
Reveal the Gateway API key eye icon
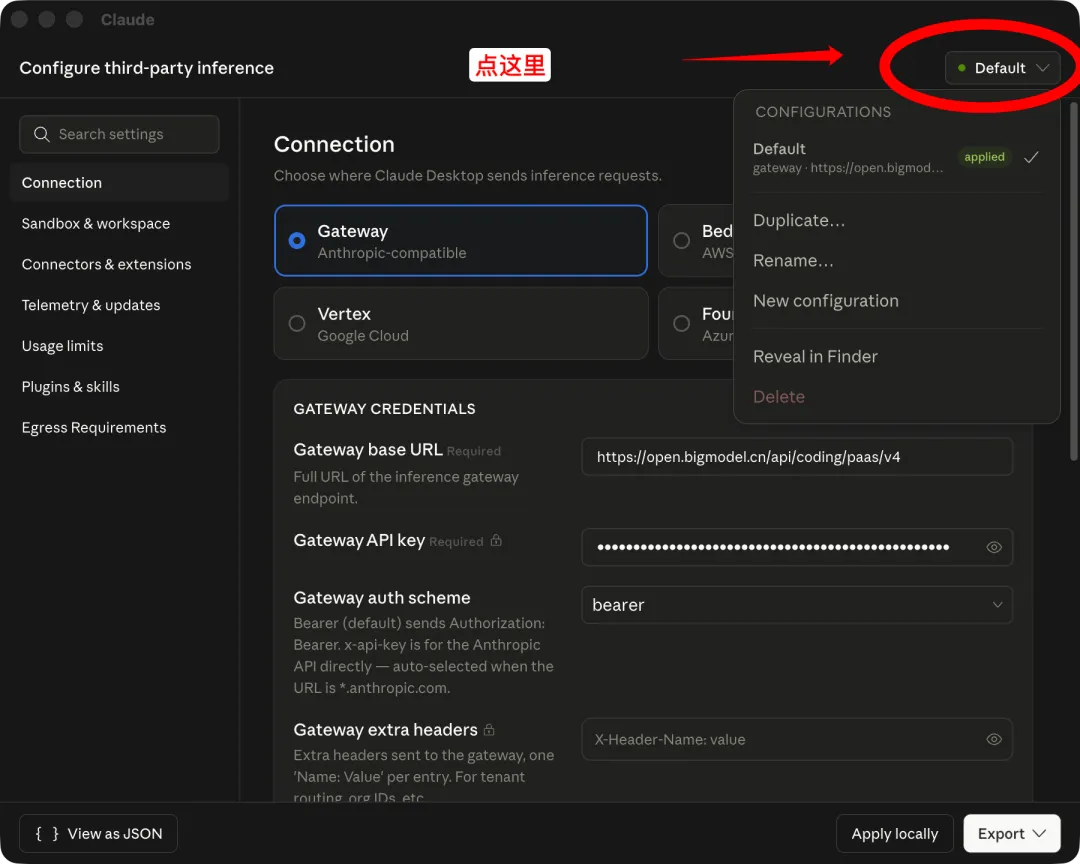tap(993, 547)
